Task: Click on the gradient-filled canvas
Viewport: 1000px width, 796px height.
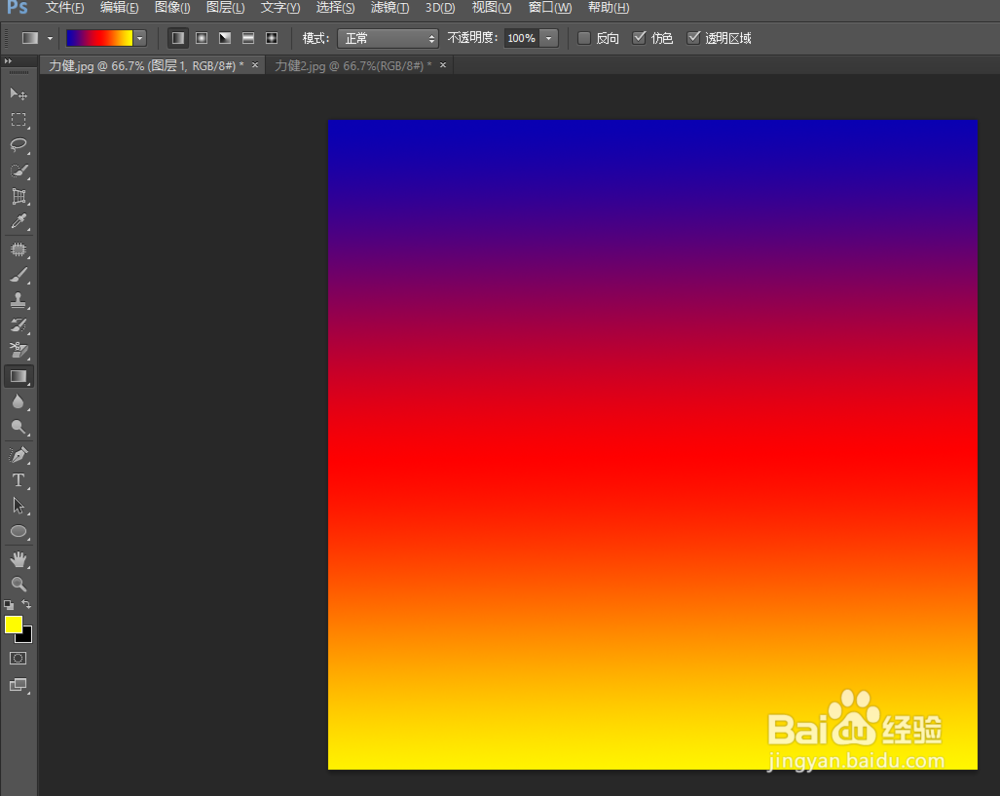Action: pyautogui.click(x=652, y=445)
